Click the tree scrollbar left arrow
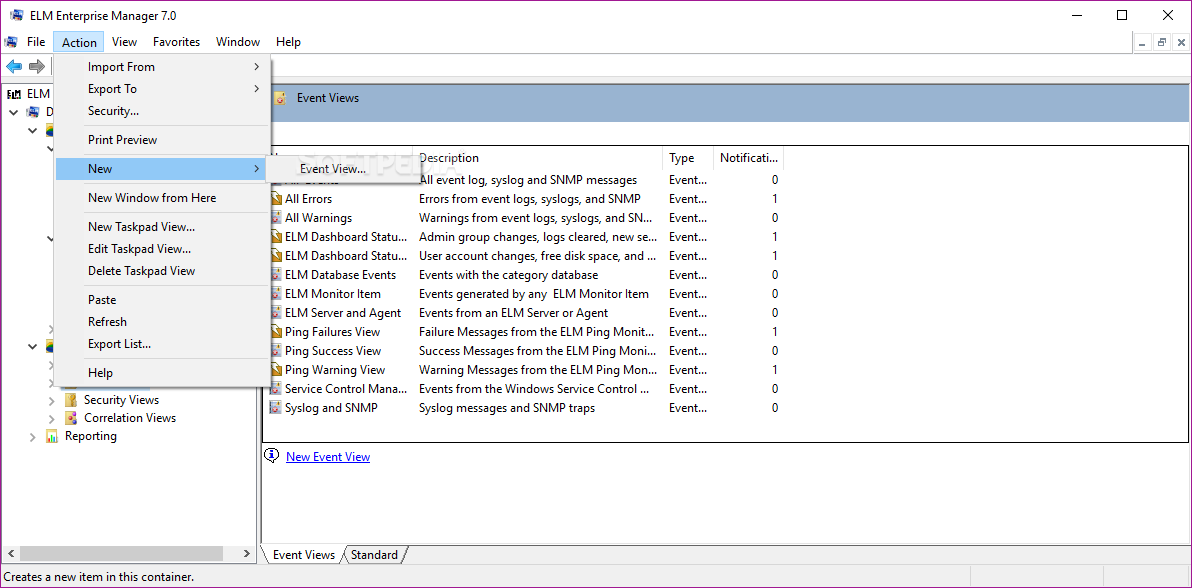The image size is (1192, 588). pyautogui.click(x=9, y=554)
